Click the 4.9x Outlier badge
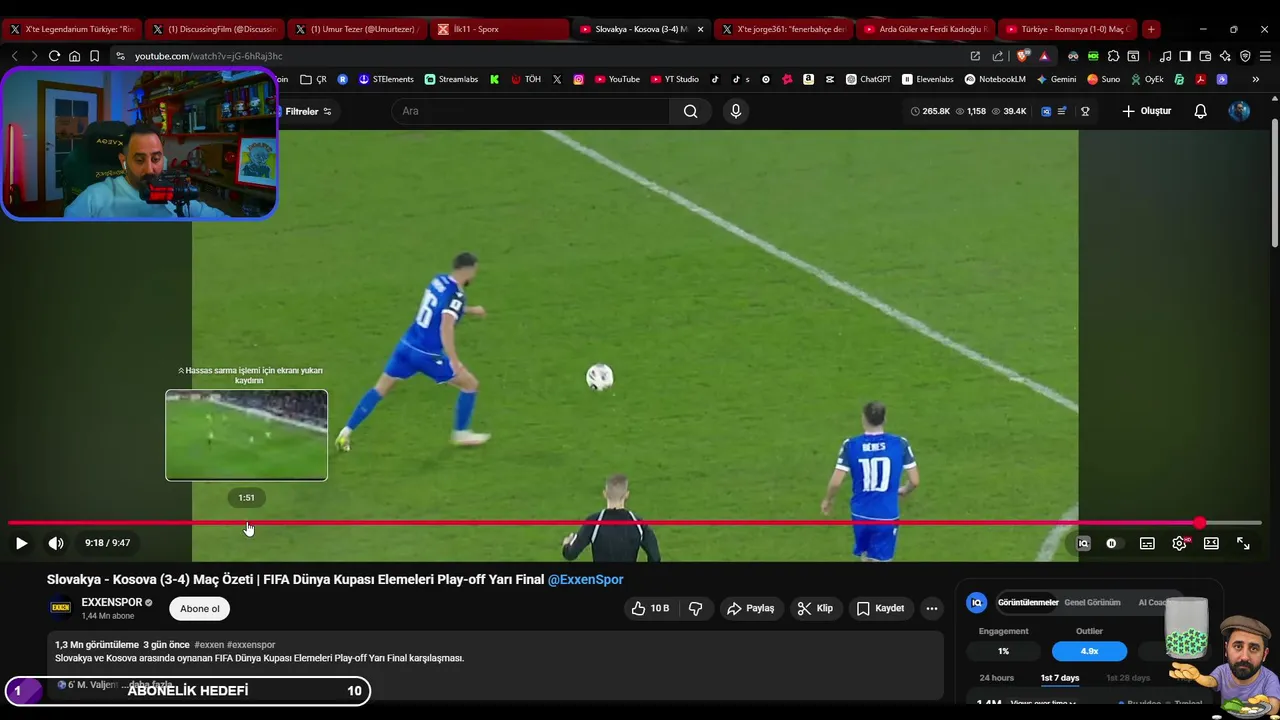 pyautogui.click(x=1089, y=651)
